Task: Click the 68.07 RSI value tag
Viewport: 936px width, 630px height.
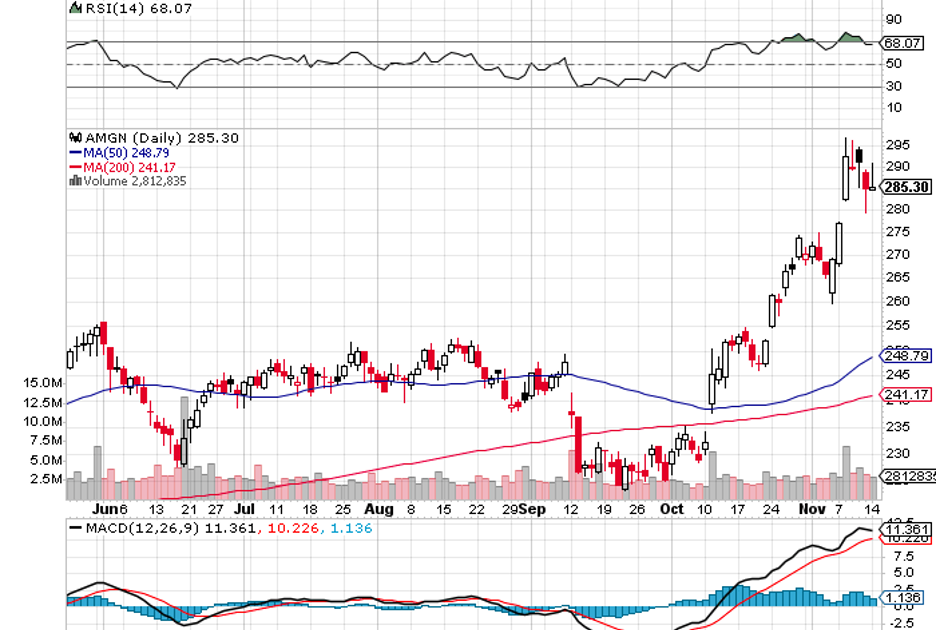Action: 905,43
